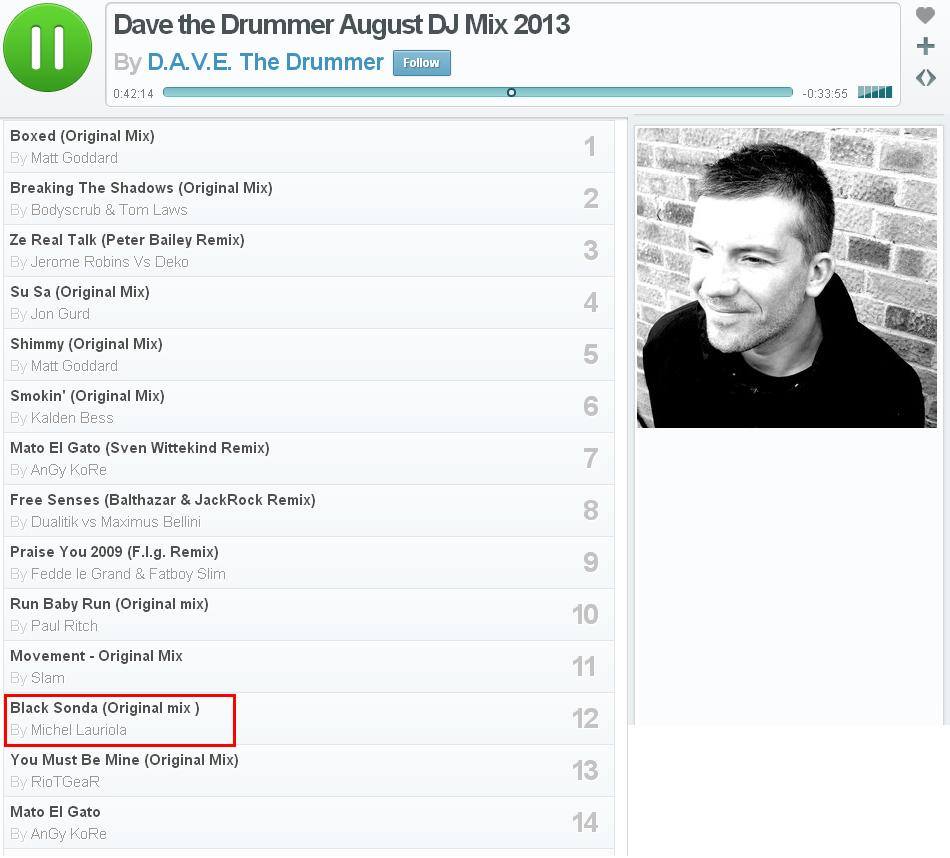950x858 pixels.
Task: Select track Breaking The Shadows (Original Mix)
Action: pyautogui.click(x=309, y=199)
